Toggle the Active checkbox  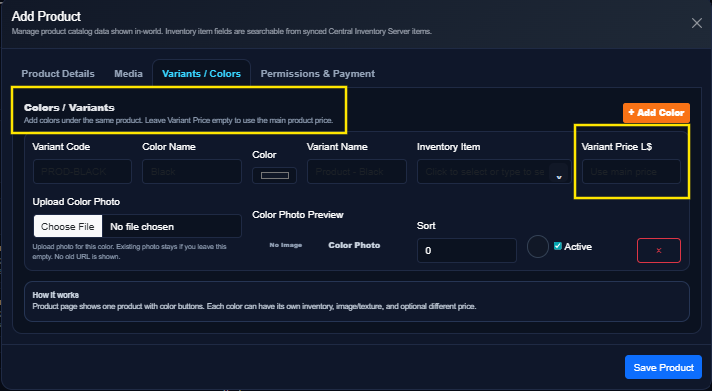point(558,246)
